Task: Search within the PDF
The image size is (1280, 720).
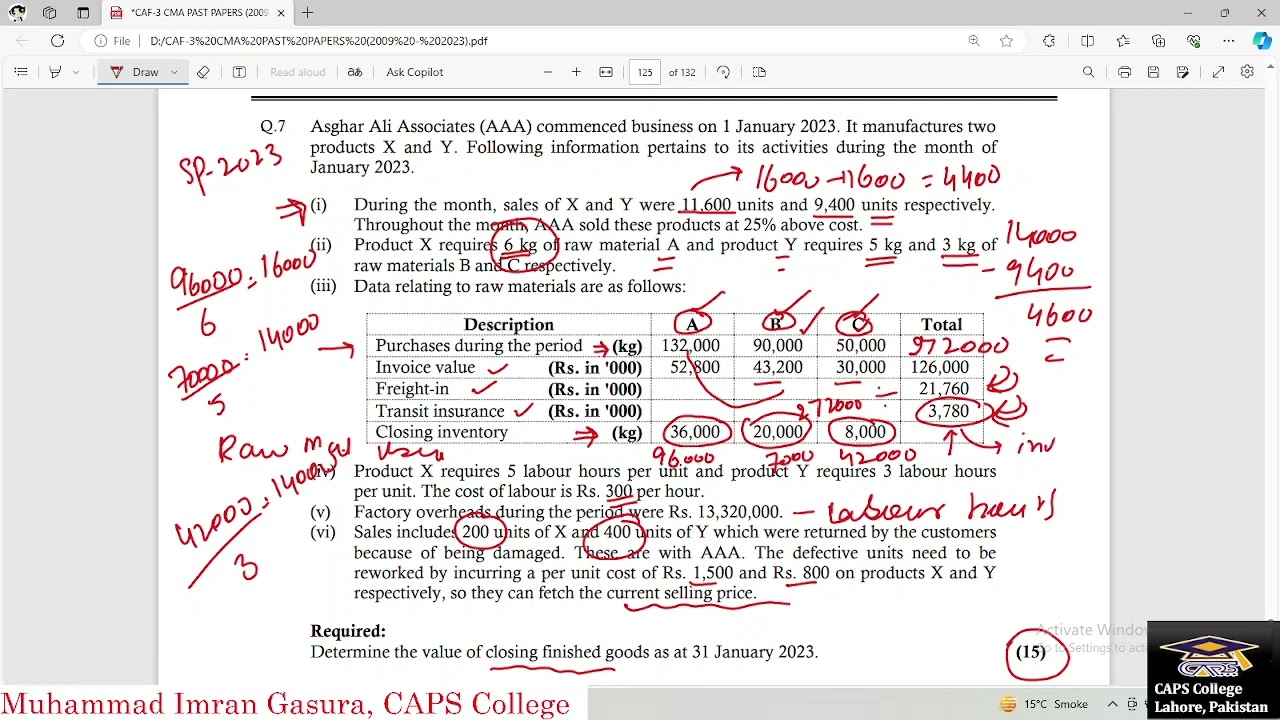Action: (x=1089, y=72)
